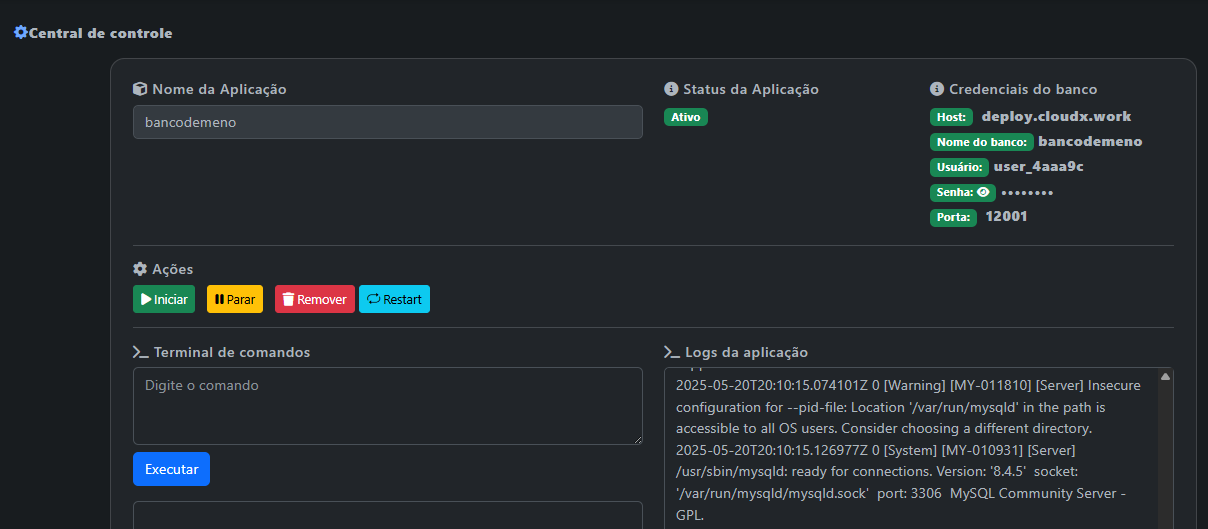Pause the application with Parar button
1208x529 pixels.
click(x=235, y=299)
